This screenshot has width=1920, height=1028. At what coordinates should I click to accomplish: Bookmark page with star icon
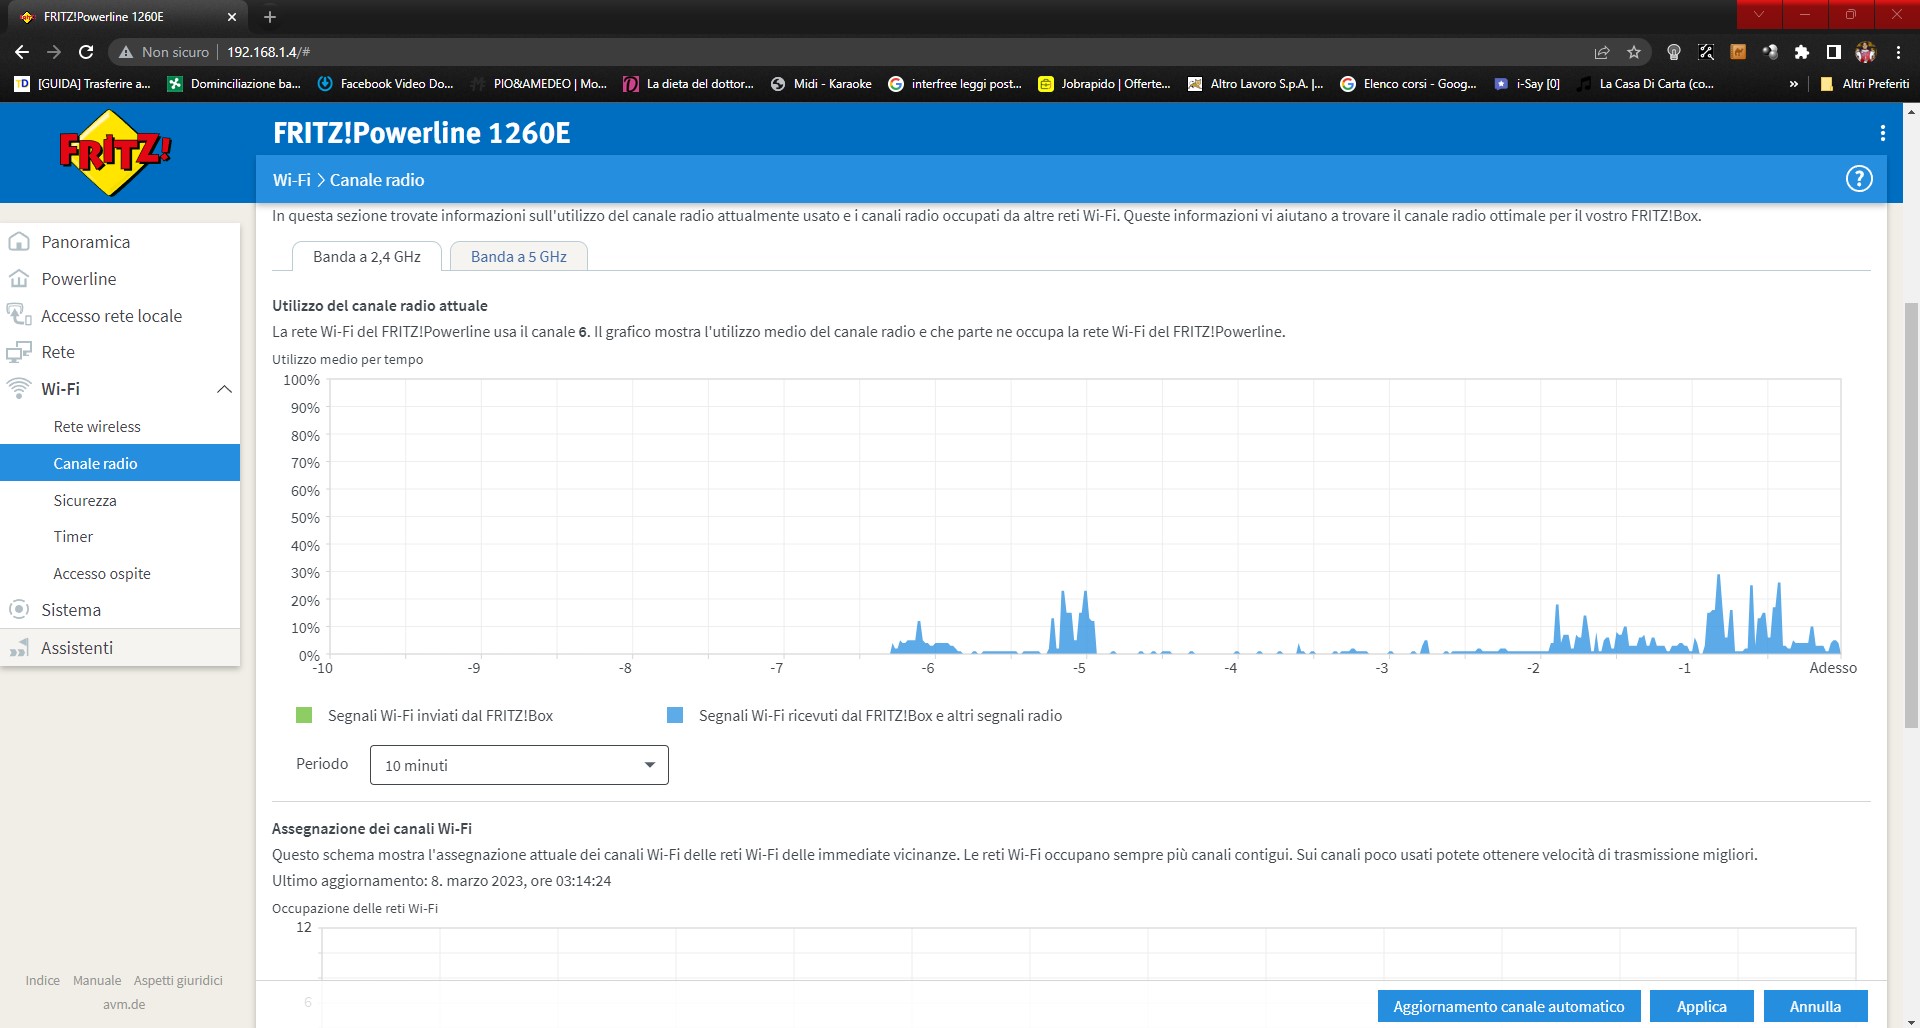pyautogui.click(x=1634, y=52)
